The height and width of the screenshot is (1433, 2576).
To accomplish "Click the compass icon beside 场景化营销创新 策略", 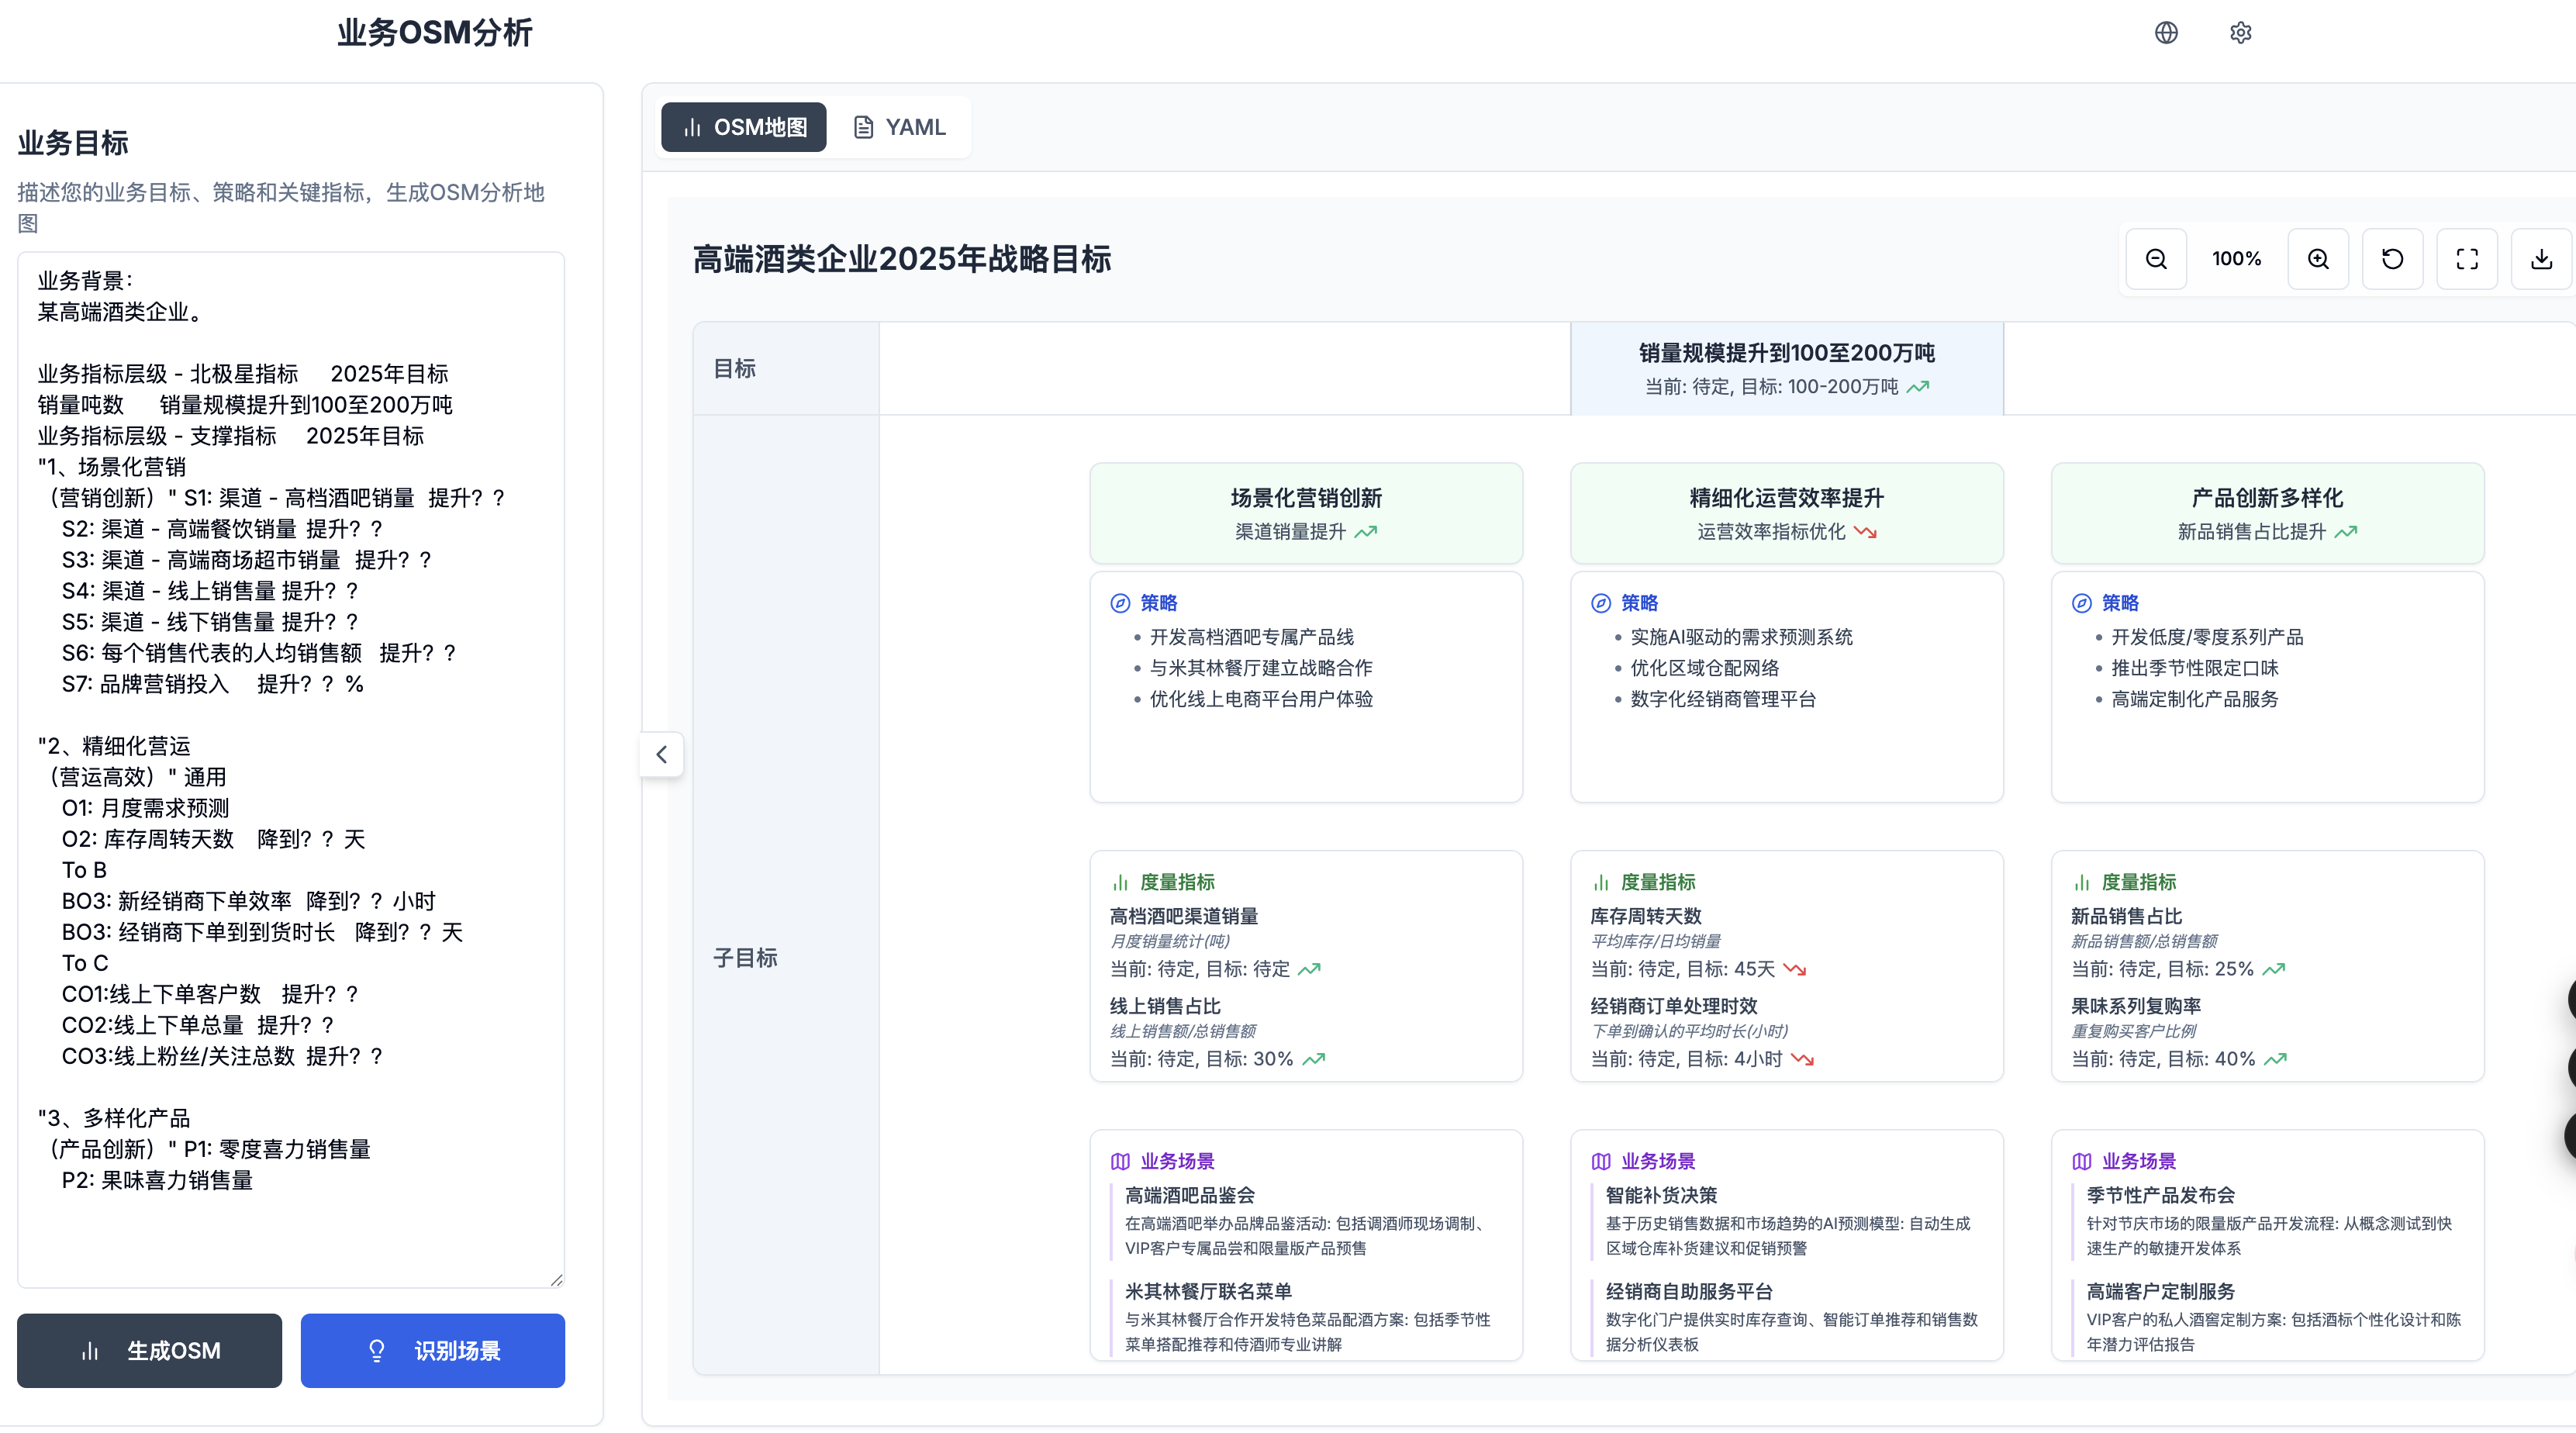I will click(x=1120, y=603).
